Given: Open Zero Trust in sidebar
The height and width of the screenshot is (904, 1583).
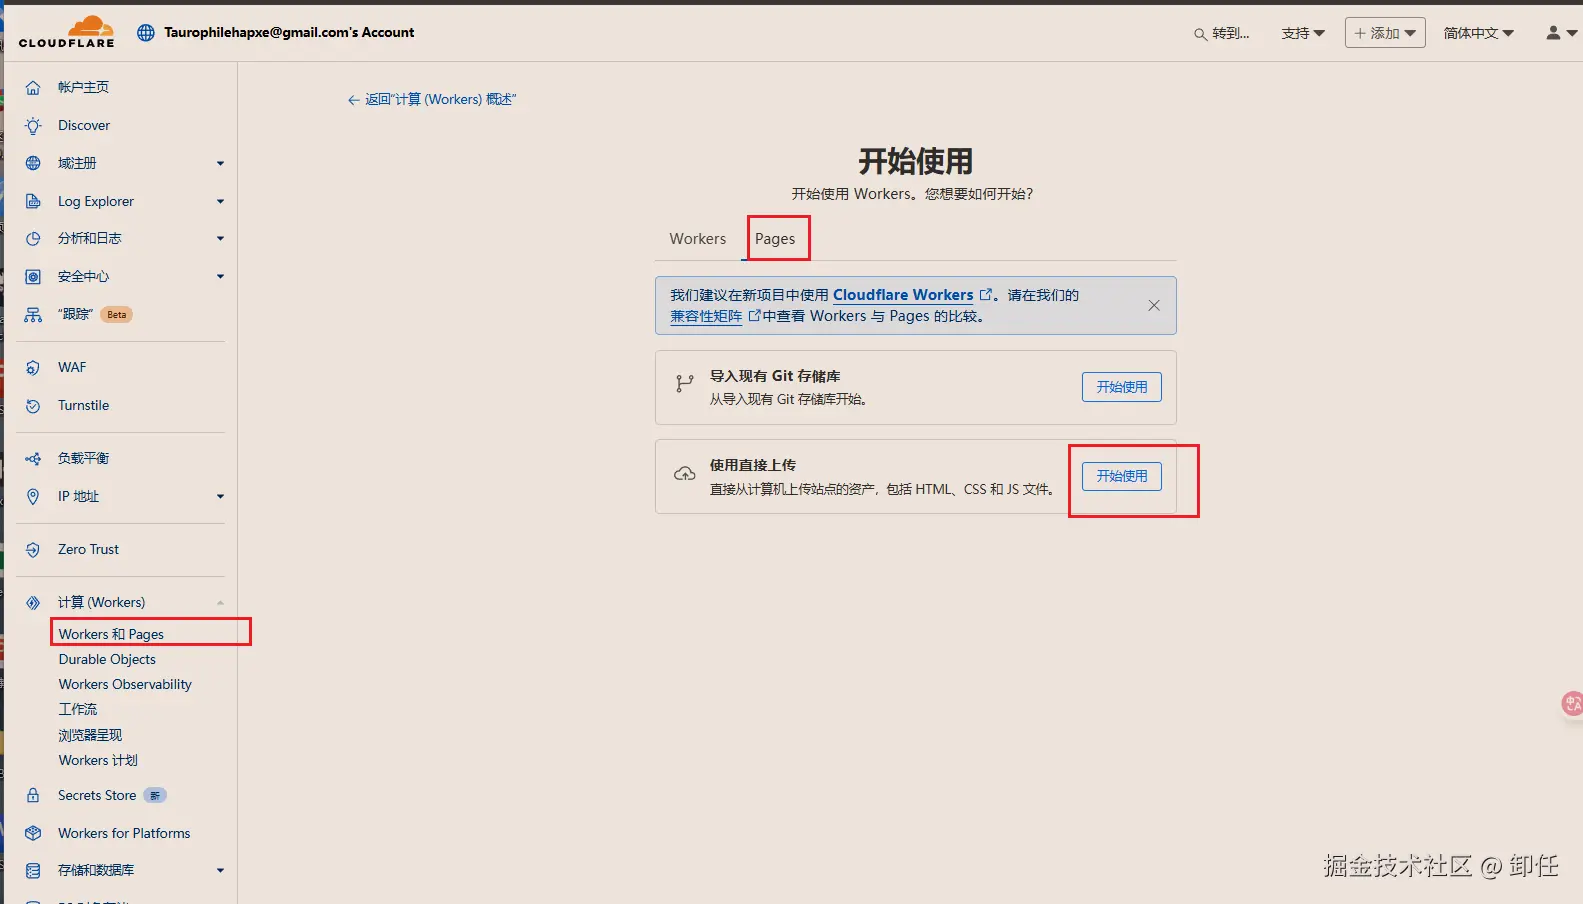Looking at the screenshot, I should click(x=88, y=550).
